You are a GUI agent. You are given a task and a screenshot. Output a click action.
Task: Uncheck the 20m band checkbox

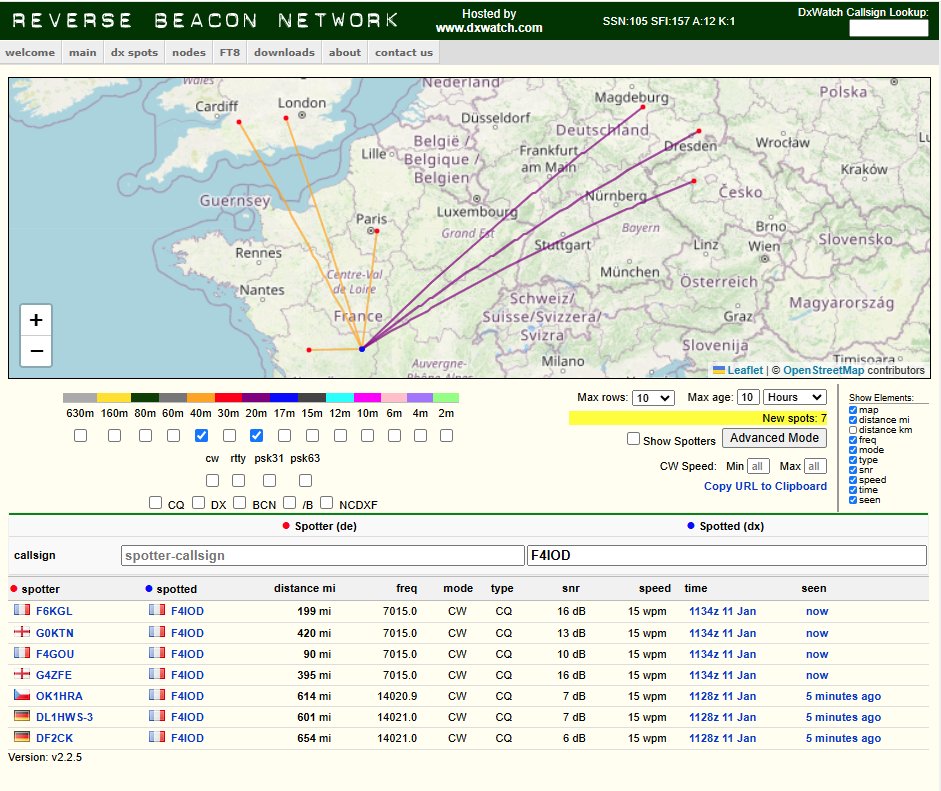pyautogui.click(x=256, y=436)
